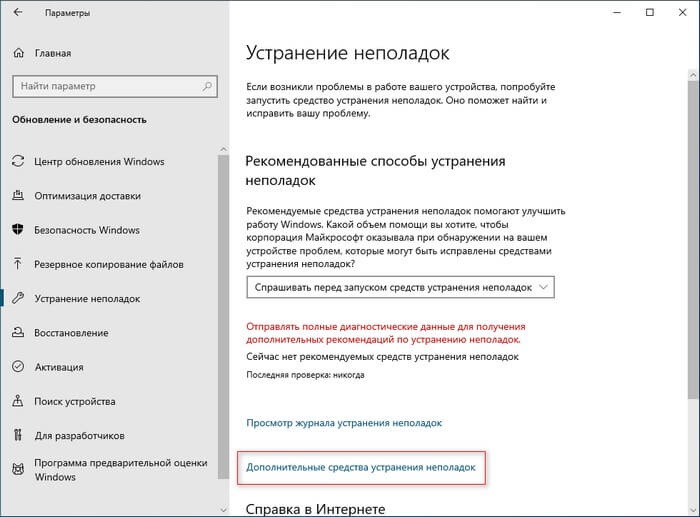Click the Оптимизация доставки icon
Image resolution: width=700 pixels, height=517 pixels.
coord(18,196)
